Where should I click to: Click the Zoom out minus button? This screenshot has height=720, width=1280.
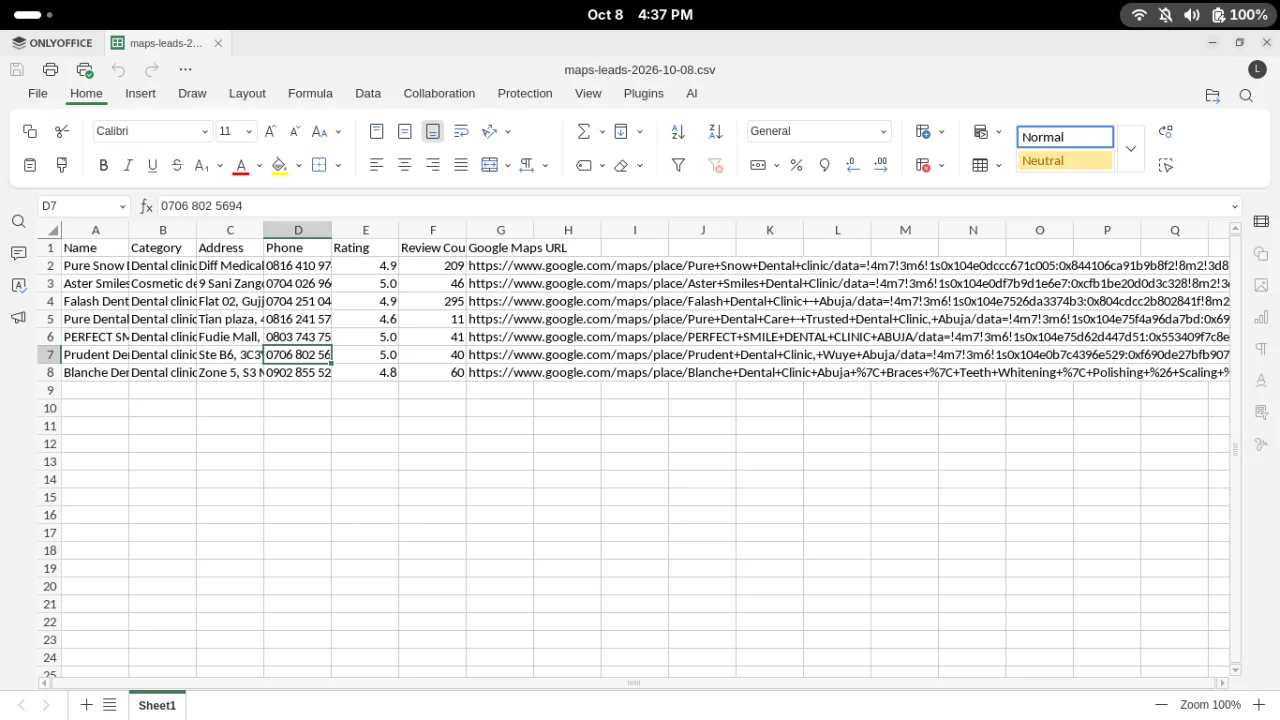(x=1161, y=705)
